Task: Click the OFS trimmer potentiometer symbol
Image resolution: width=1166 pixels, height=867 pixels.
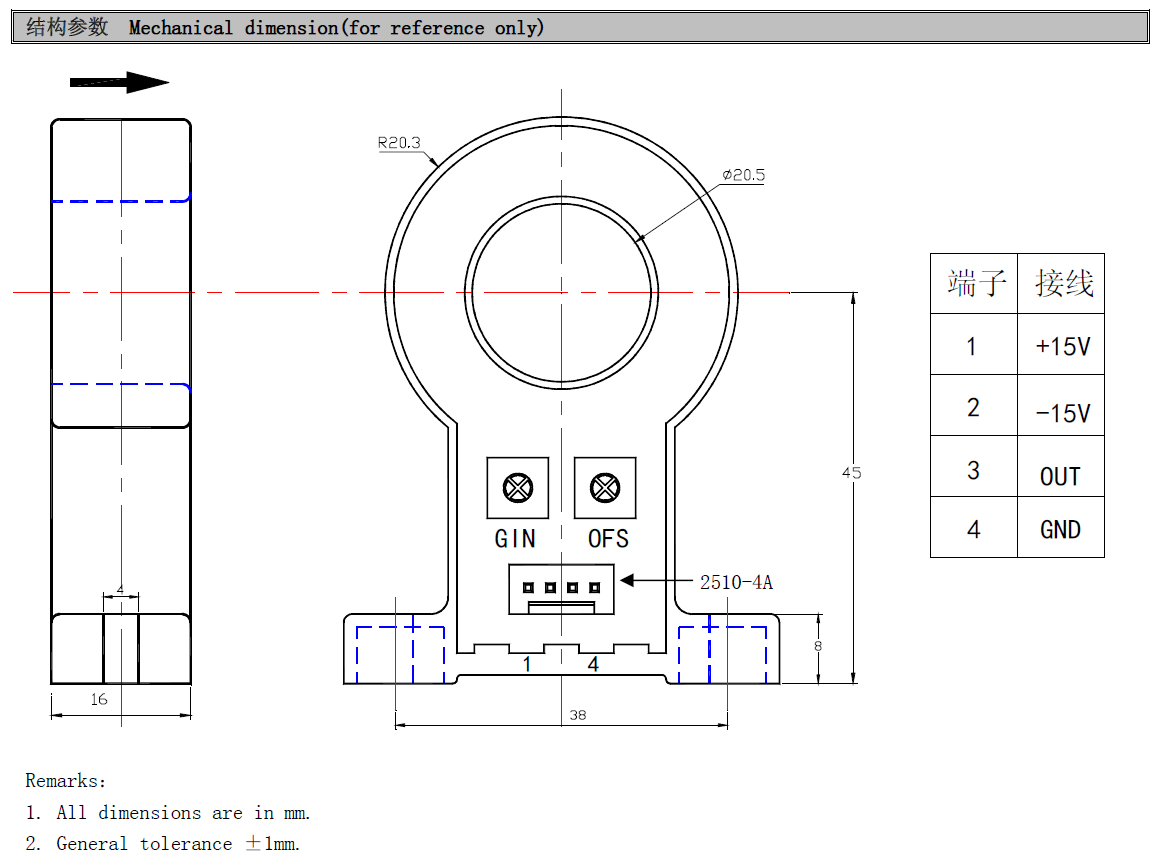Action: point(604,488)
